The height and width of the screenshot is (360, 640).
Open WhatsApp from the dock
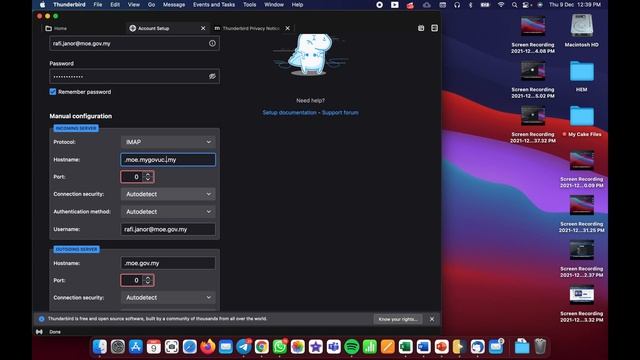pos(280,347)
